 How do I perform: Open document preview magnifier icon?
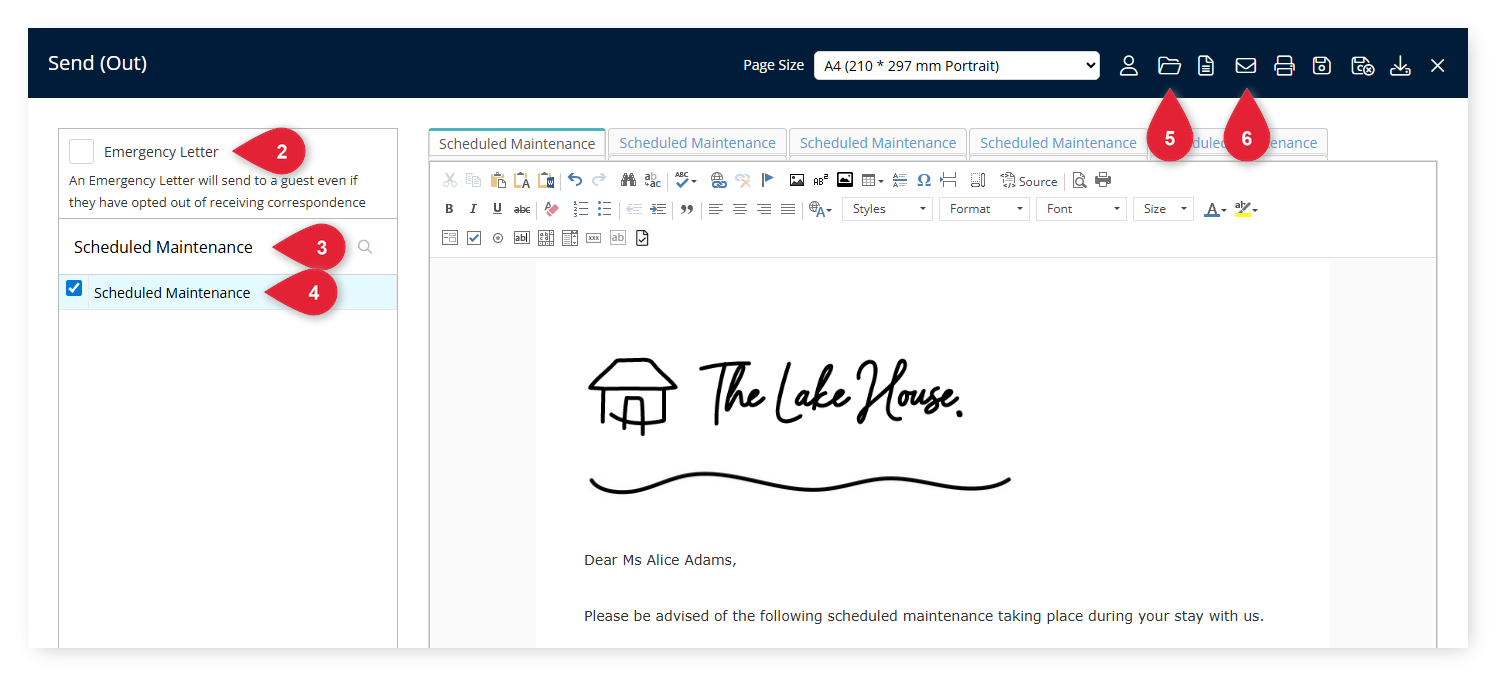[1079, 180]
